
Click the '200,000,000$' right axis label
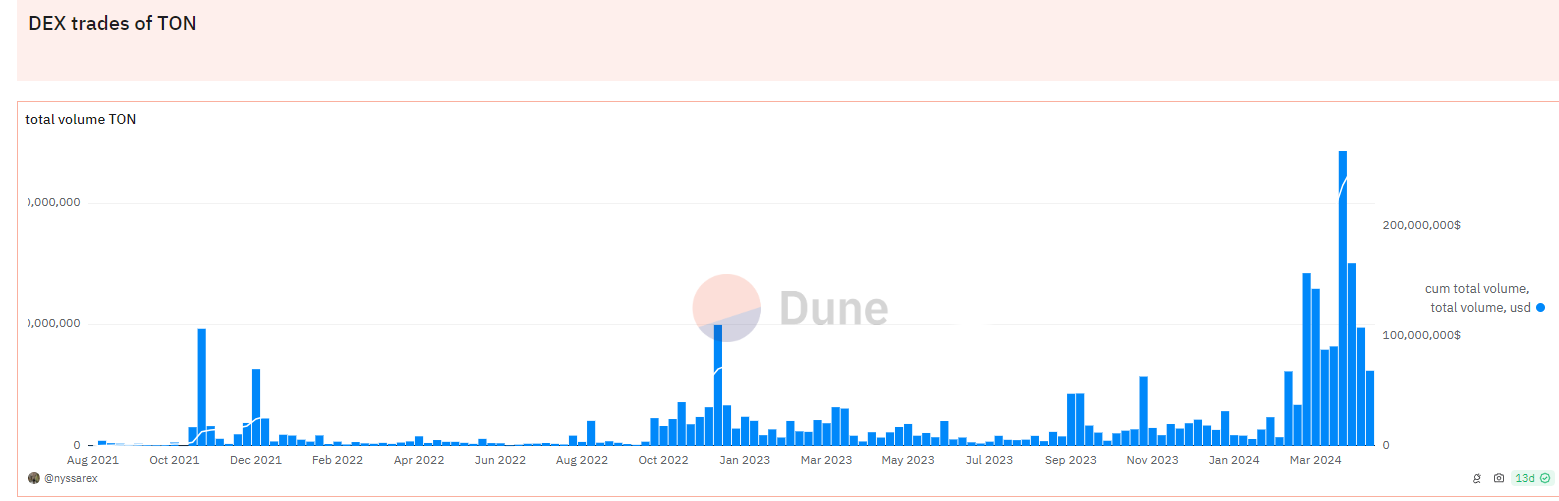tap(1421, 226)
